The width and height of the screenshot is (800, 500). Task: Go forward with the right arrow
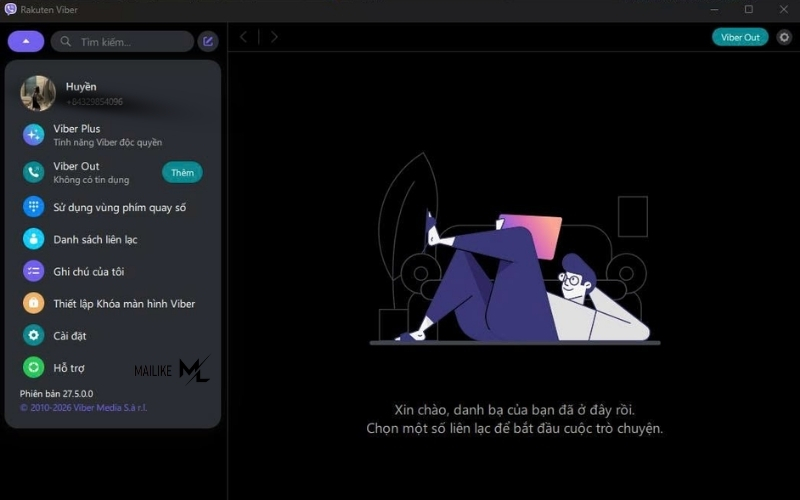pos(274,37)
